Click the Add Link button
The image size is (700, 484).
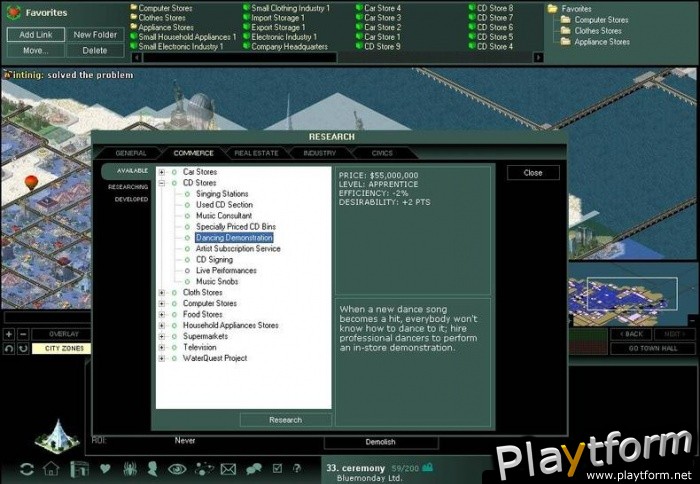pyautogui.click(x=36, y=34)
